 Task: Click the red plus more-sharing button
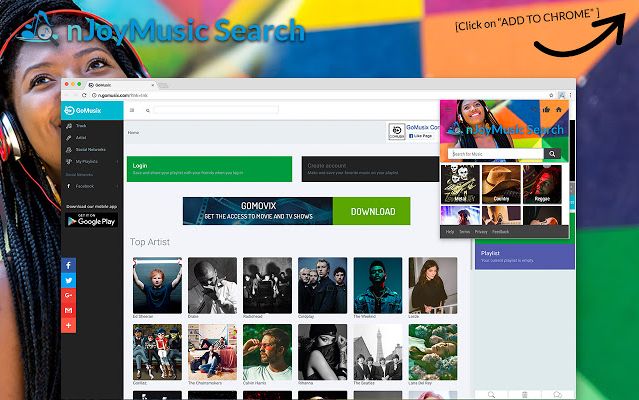tap(68, 325)
